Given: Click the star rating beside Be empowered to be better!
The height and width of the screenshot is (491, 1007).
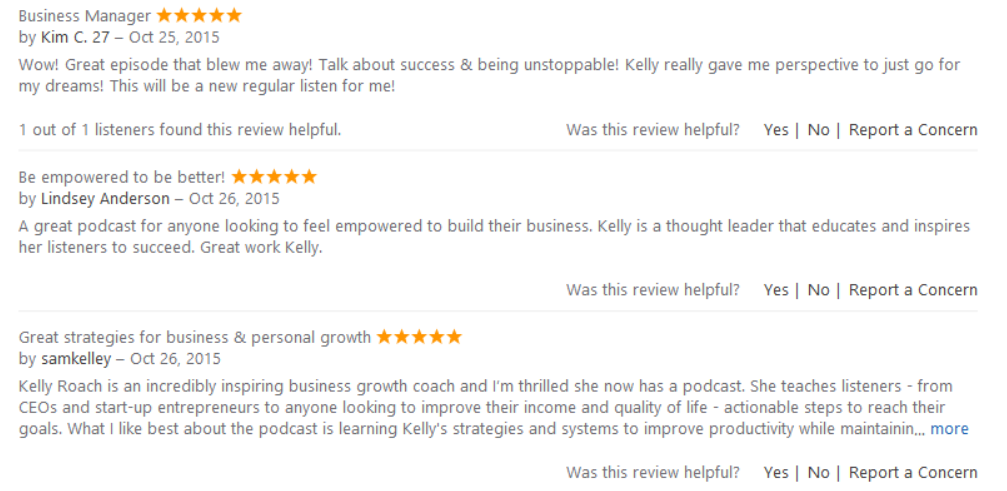Looking at the screenshot, I should tap(274, 176).
